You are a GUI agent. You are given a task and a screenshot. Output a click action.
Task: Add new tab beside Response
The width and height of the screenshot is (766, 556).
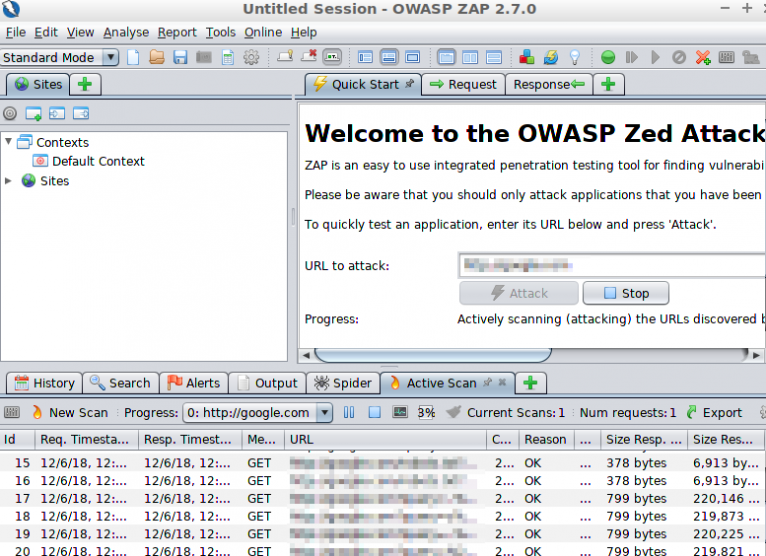click(x=608, y=85)
